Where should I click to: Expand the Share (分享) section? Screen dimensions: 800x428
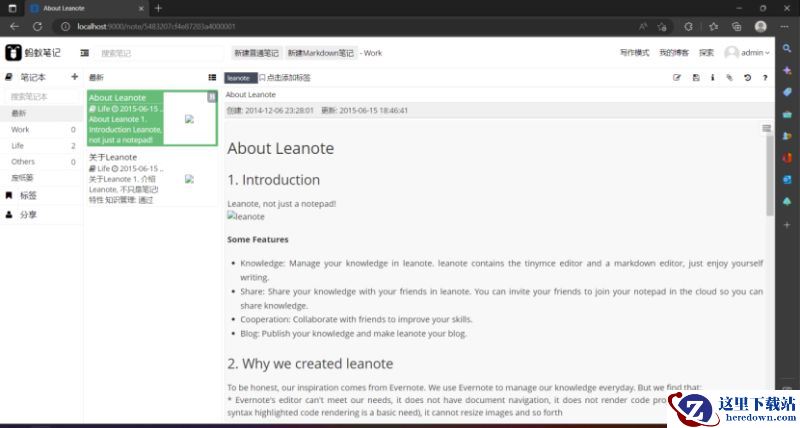click(41, 215)
